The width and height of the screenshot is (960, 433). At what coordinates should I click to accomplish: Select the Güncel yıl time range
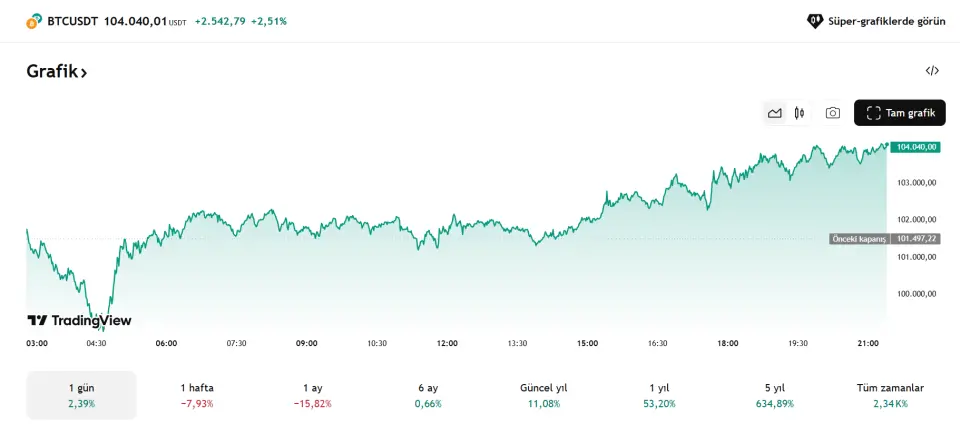pyautogui.click(x=544, y=395)
